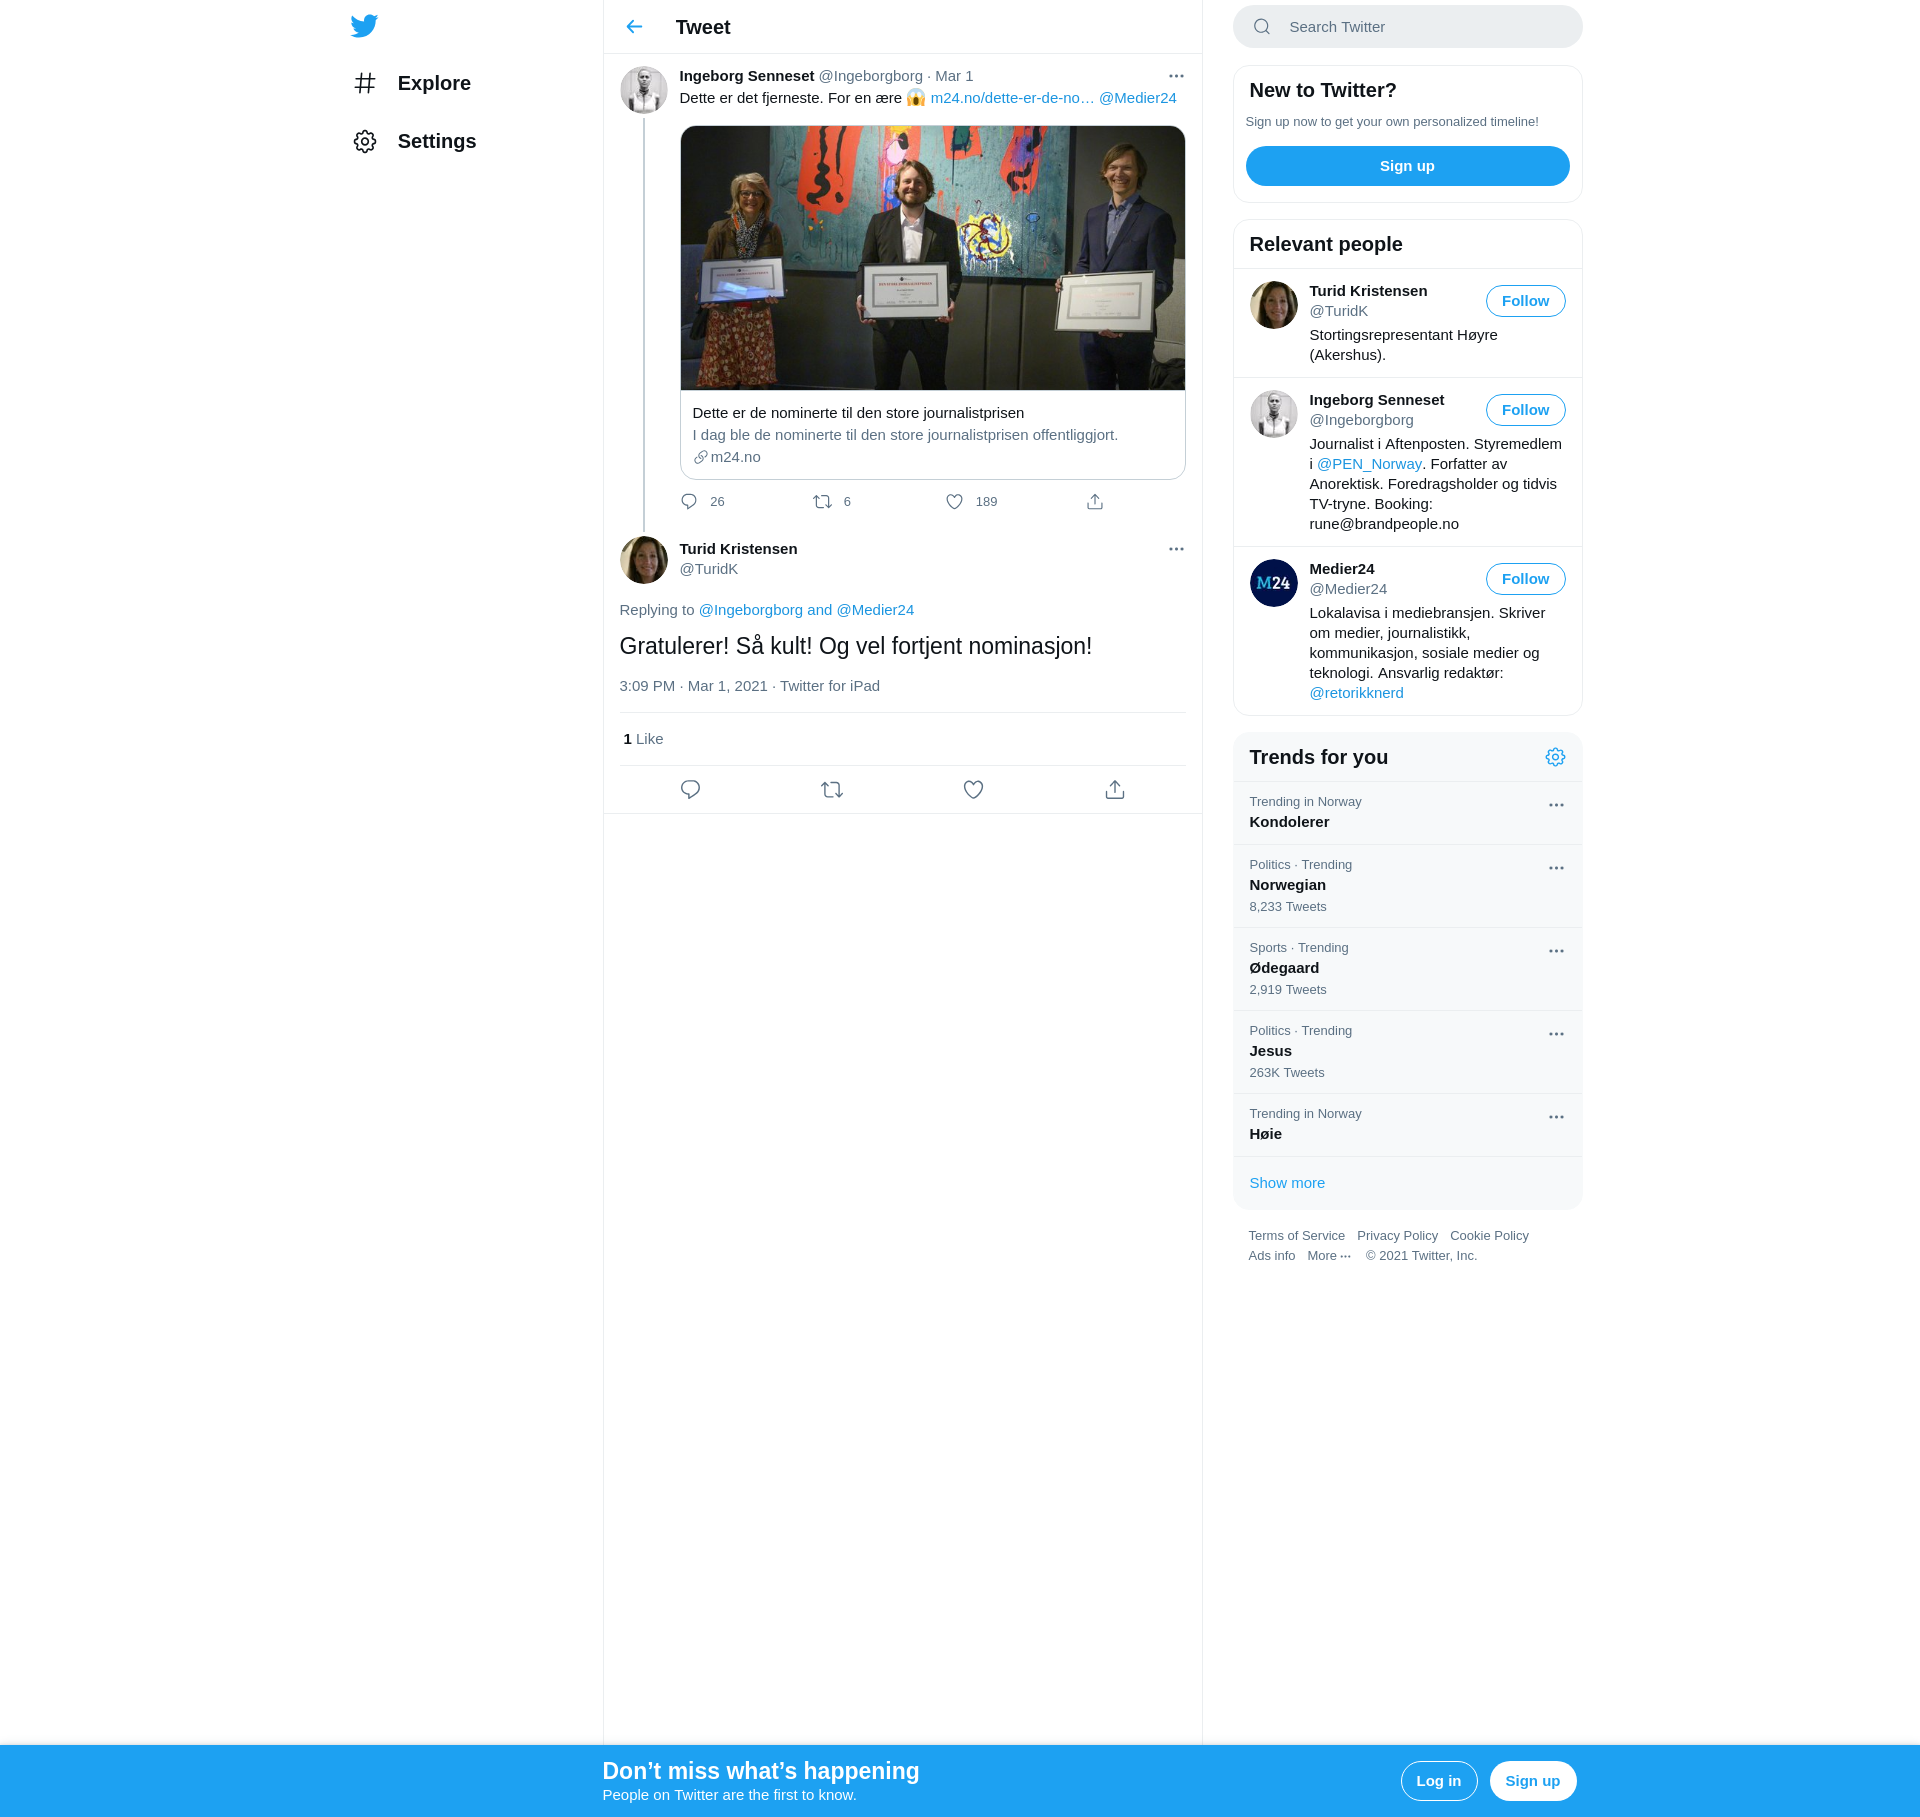This screenshot has width=1920, height=1817.
Task: Open the @Medier24 link in 'Replying to'
Action: pos(875,610)
